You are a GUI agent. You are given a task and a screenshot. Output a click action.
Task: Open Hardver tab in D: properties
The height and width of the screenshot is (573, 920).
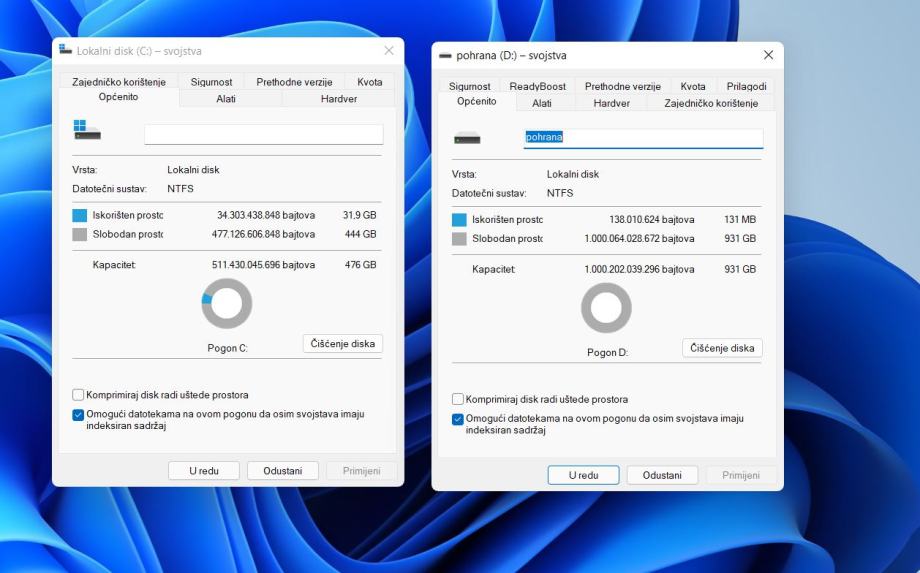pos(611,103)
